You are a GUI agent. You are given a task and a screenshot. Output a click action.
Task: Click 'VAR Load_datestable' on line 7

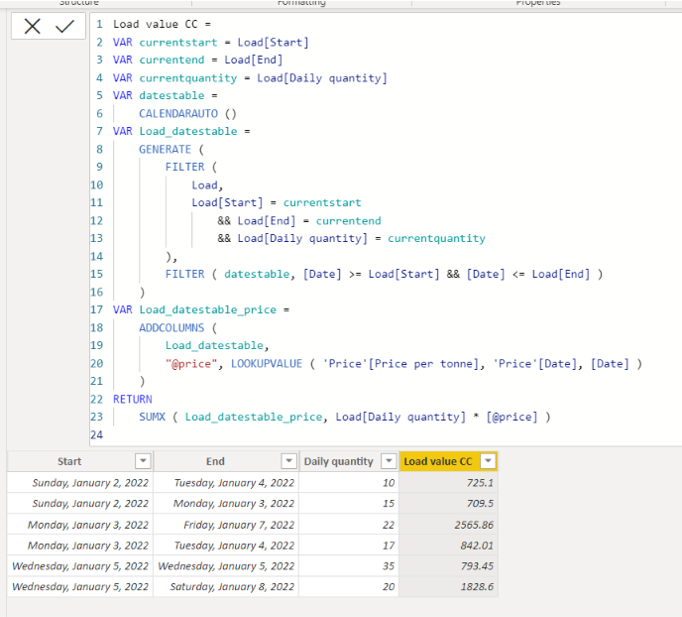pyautogui.click(x=175, y=131)
